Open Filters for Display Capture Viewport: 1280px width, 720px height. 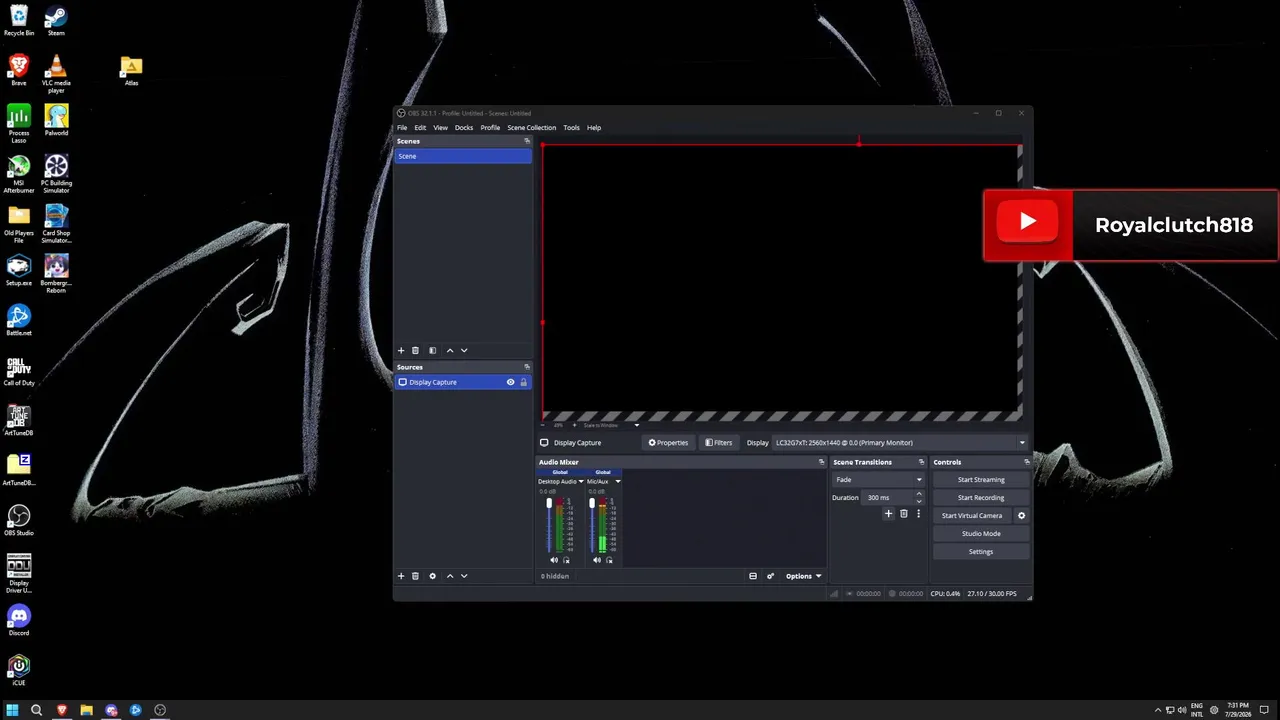[x=719, y=443]
